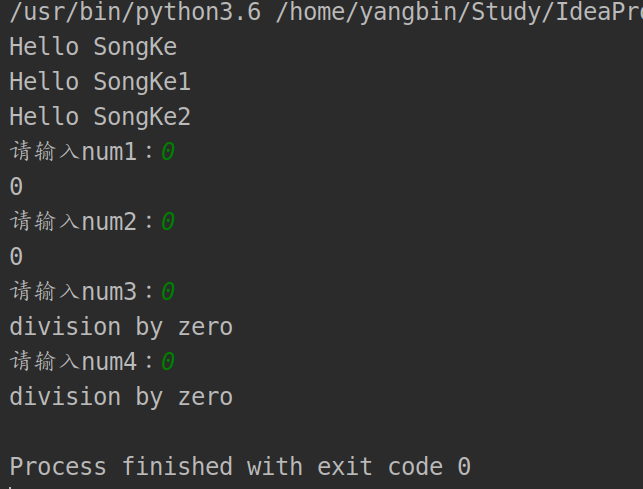
Task: Click the green 0 entered for num1
Action: point(168,151)
